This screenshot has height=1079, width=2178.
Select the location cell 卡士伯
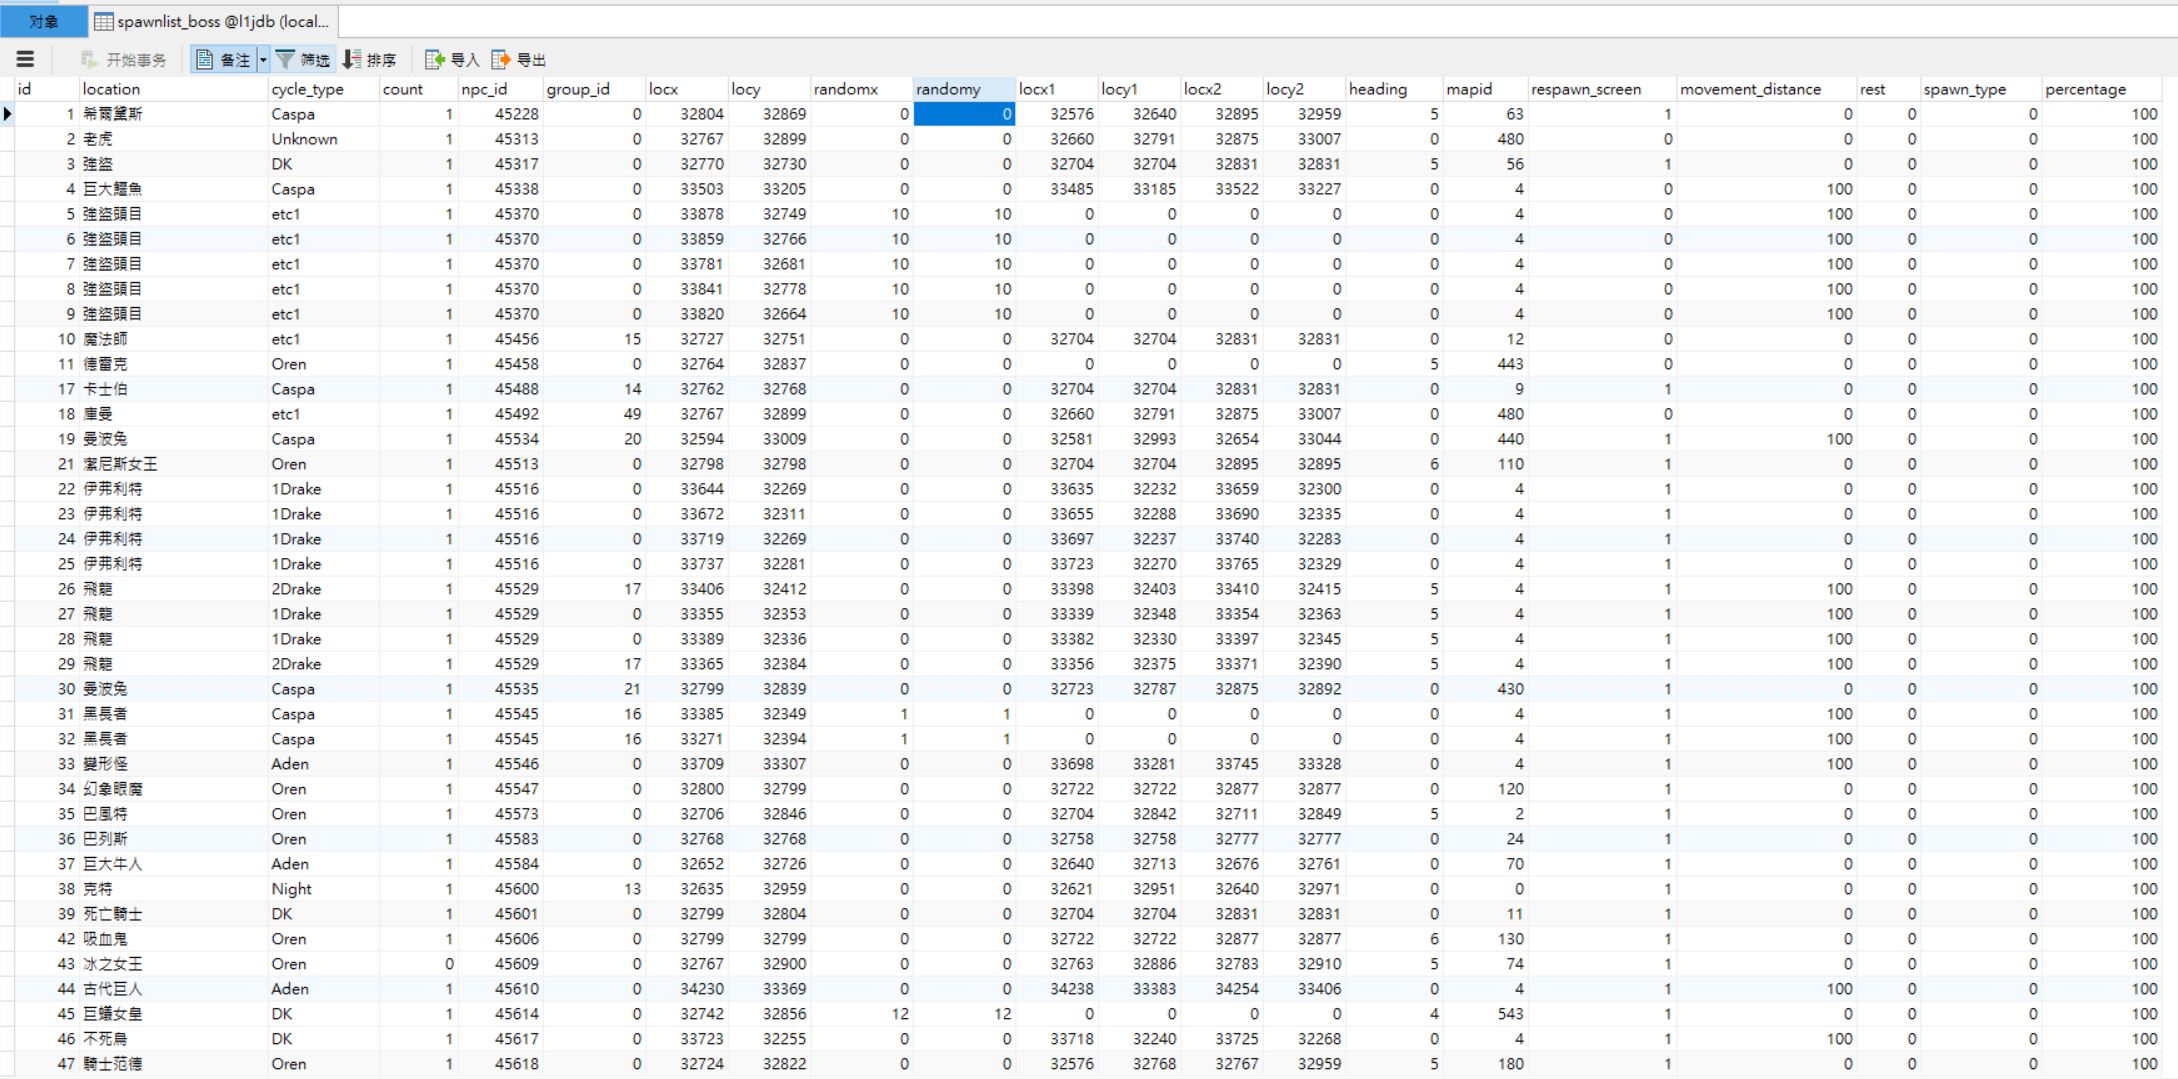pyautogui.click(x=173, y=389)
